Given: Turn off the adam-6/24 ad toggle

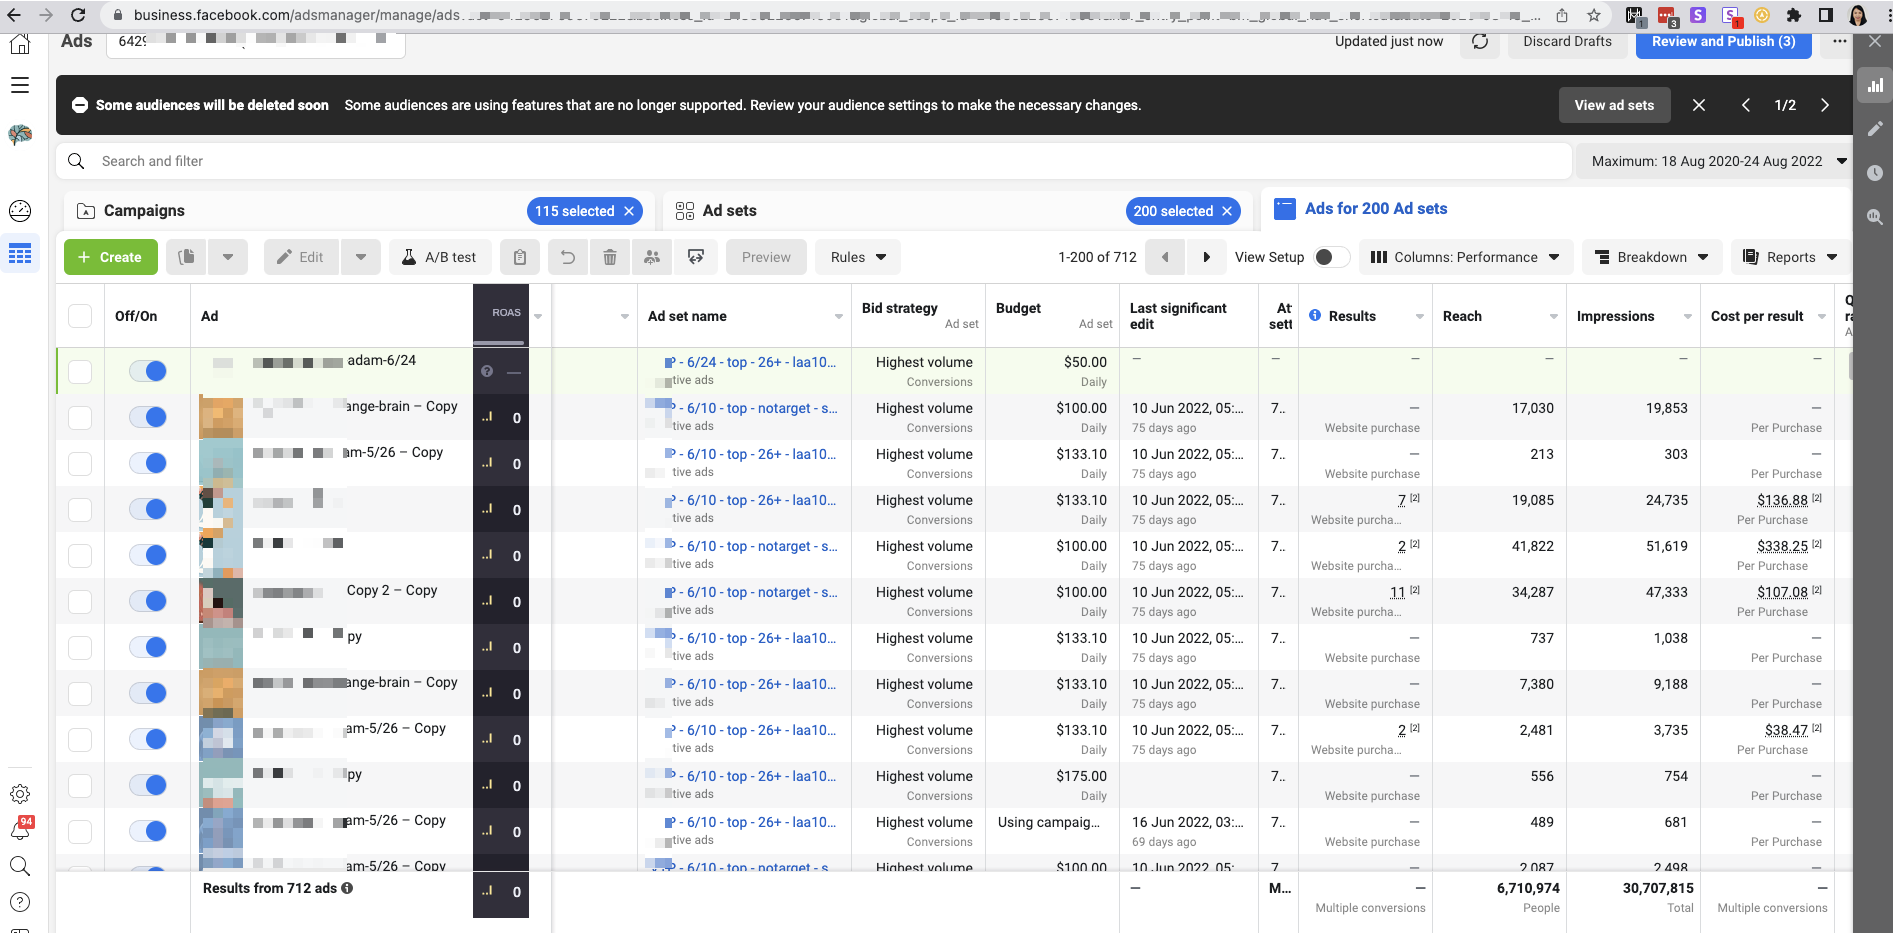Looking at the screenshot, I should pos(148,371).
